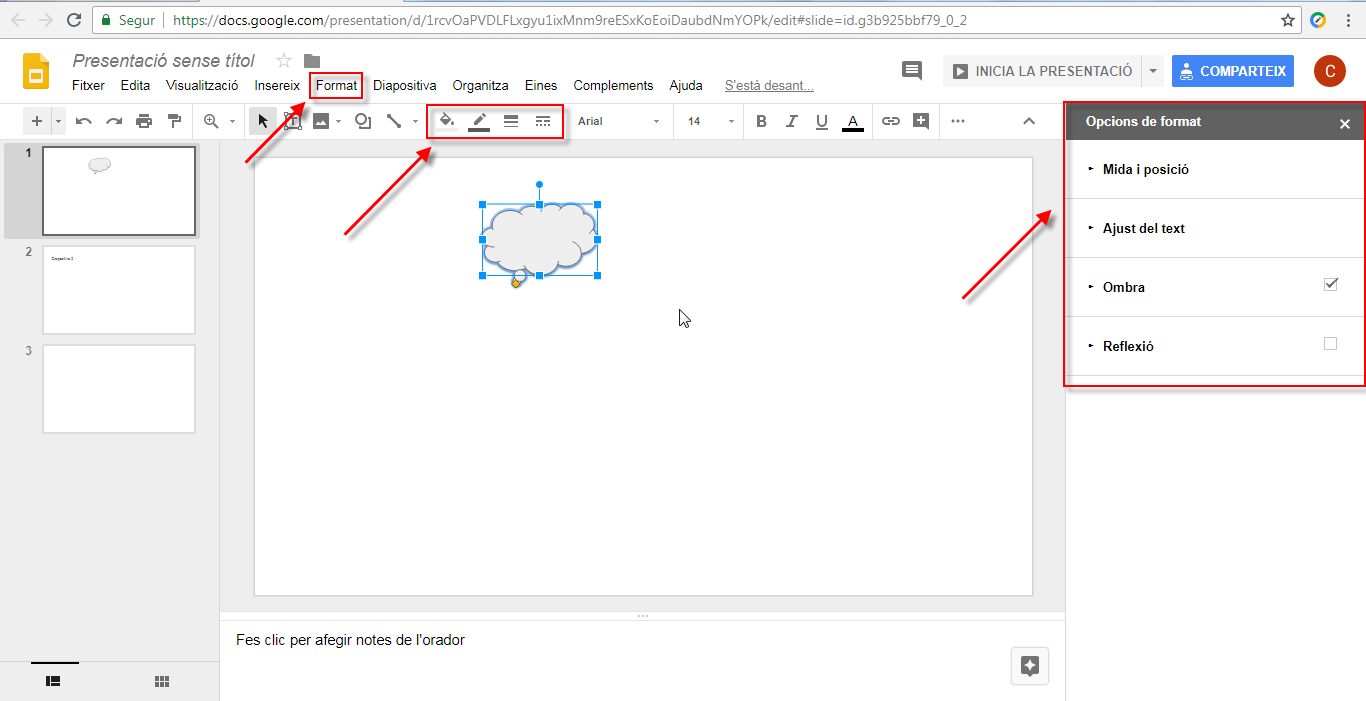The width and height of the screenshot is (1366, 701).
Task: Open the font size 14 dropdown
Action: [710, 121]
